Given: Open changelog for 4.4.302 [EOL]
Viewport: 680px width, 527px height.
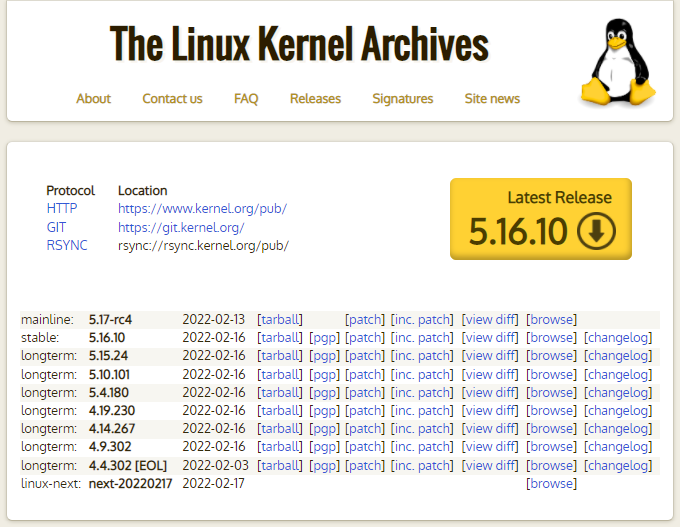Looking at the screenshot, I should pos(618,465).
